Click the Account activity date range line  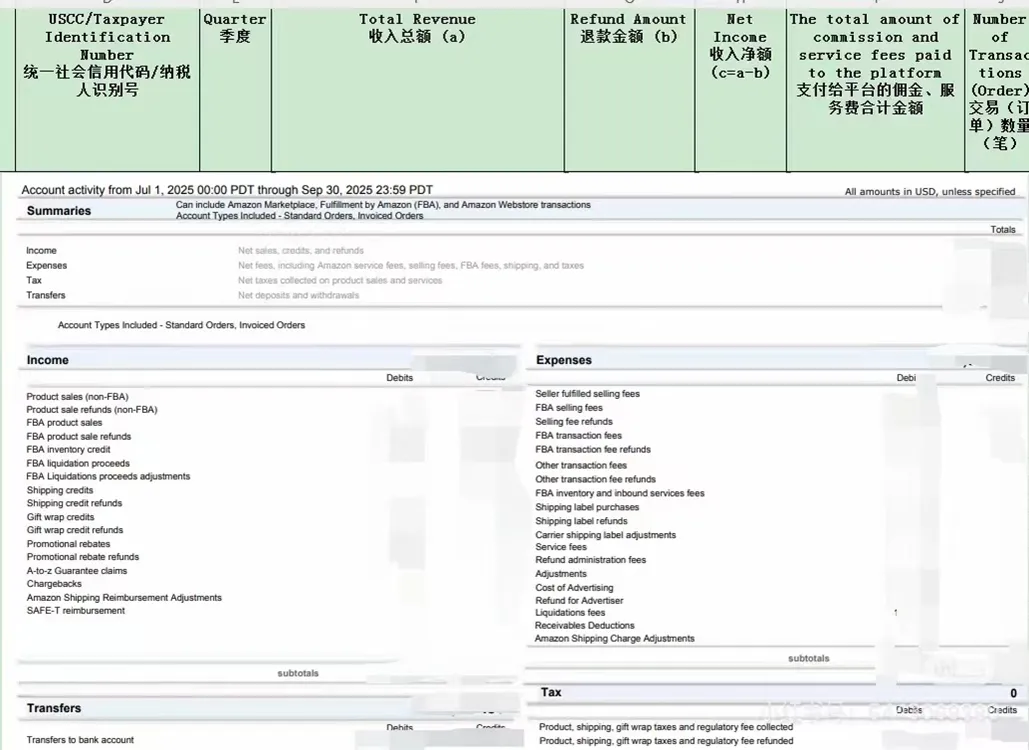[x=227, y=190]
